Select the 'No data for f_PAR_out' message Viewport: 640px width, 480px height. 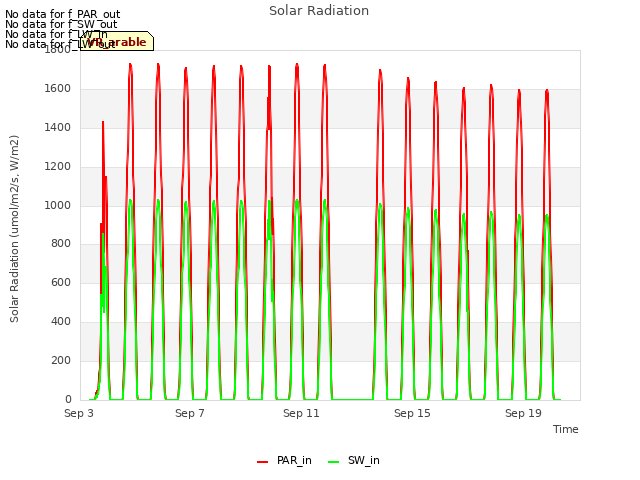pyautogui.click(x=62, y=14)
